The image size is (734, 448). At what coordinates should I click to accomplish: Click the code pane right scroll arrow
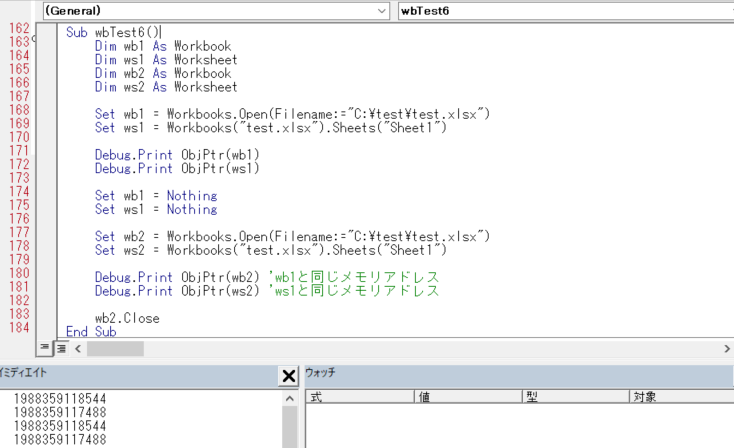[x=727, y=349]
